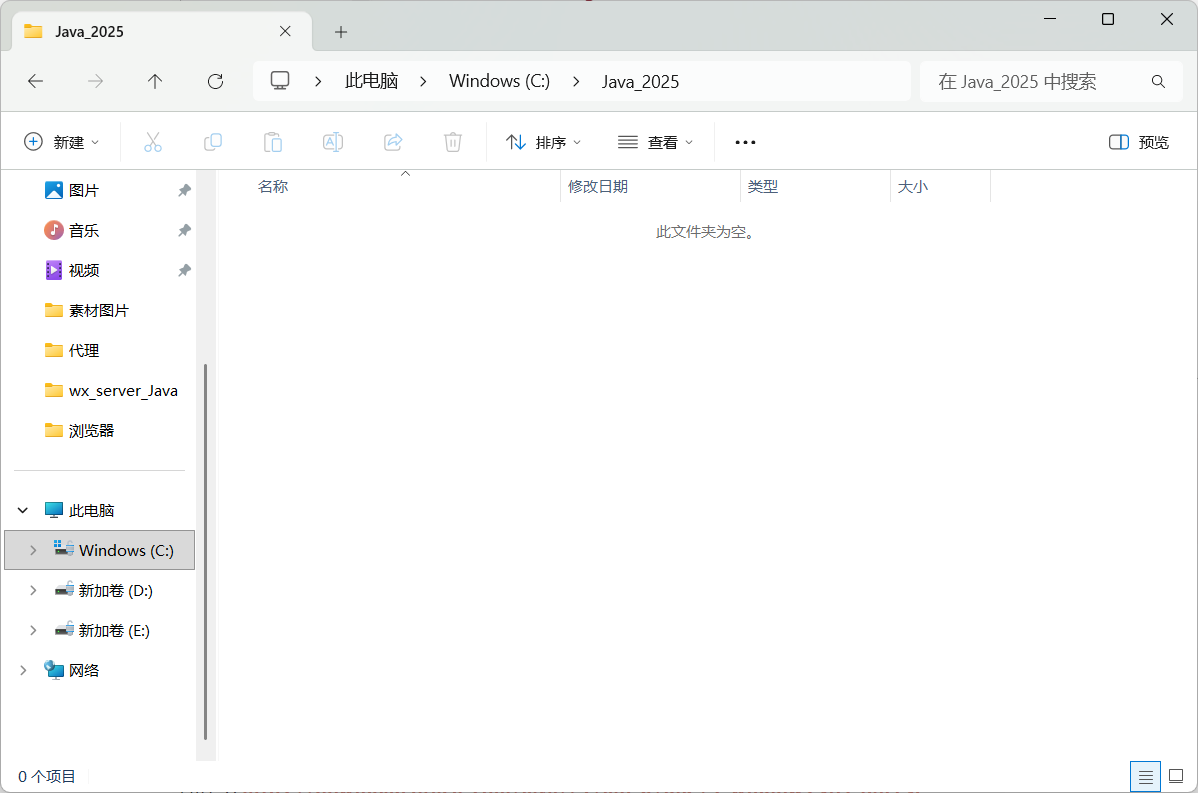Go up one directory level
Image resolution: width=1198 pixels, height=793 pixels.
[155, 82]
